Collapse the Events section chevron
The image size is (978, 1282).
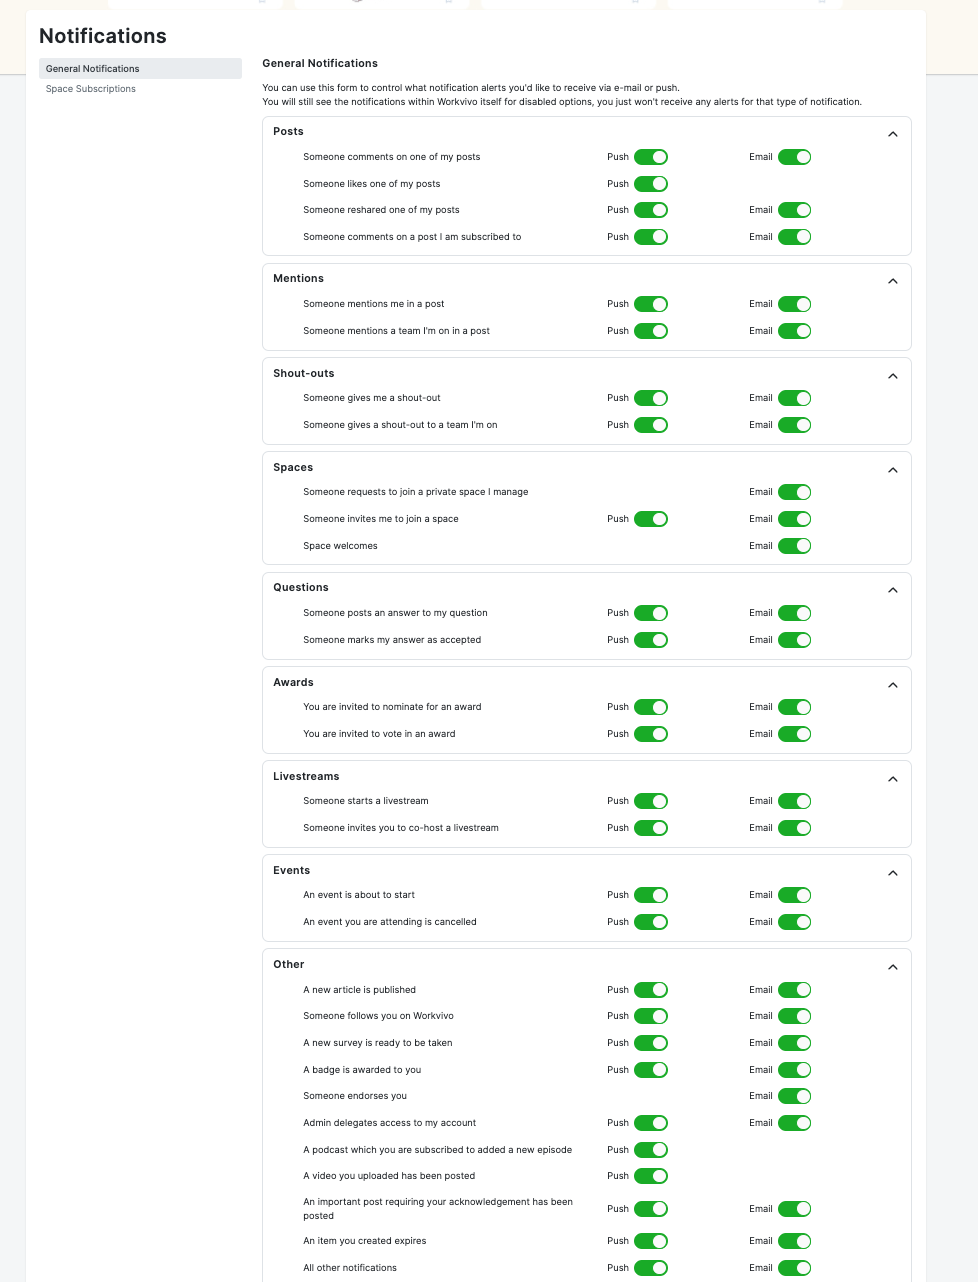click(x=893, y=873)
